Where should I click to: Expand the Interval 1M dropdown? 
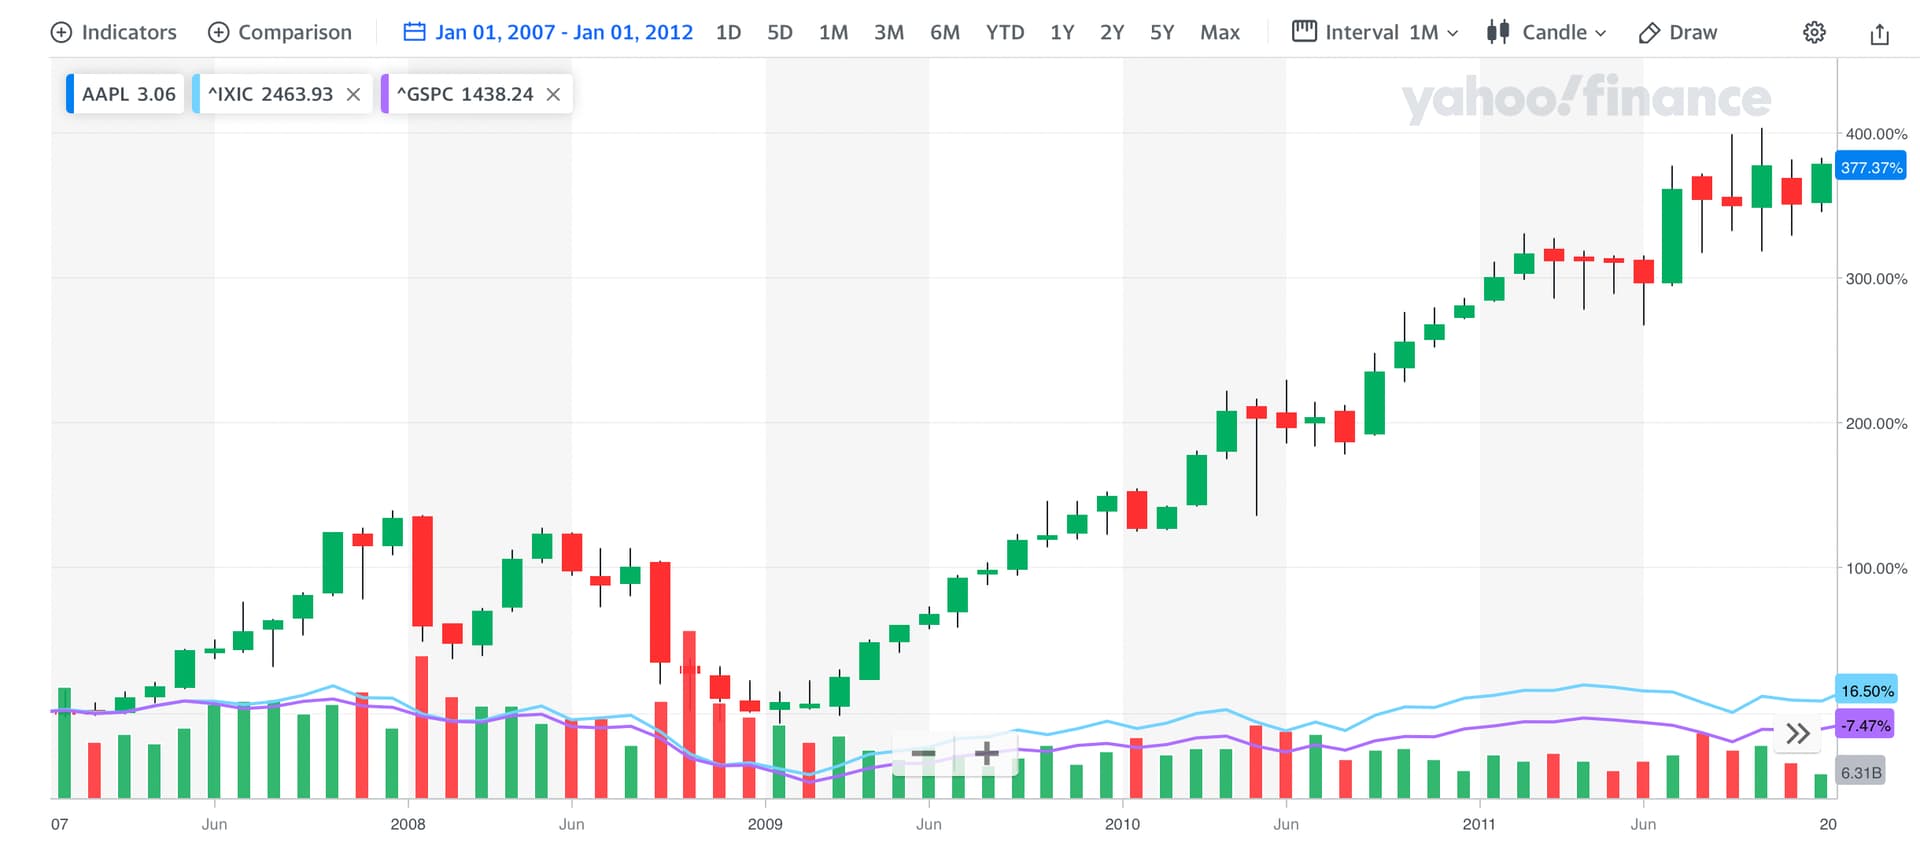click(1375, 32)
